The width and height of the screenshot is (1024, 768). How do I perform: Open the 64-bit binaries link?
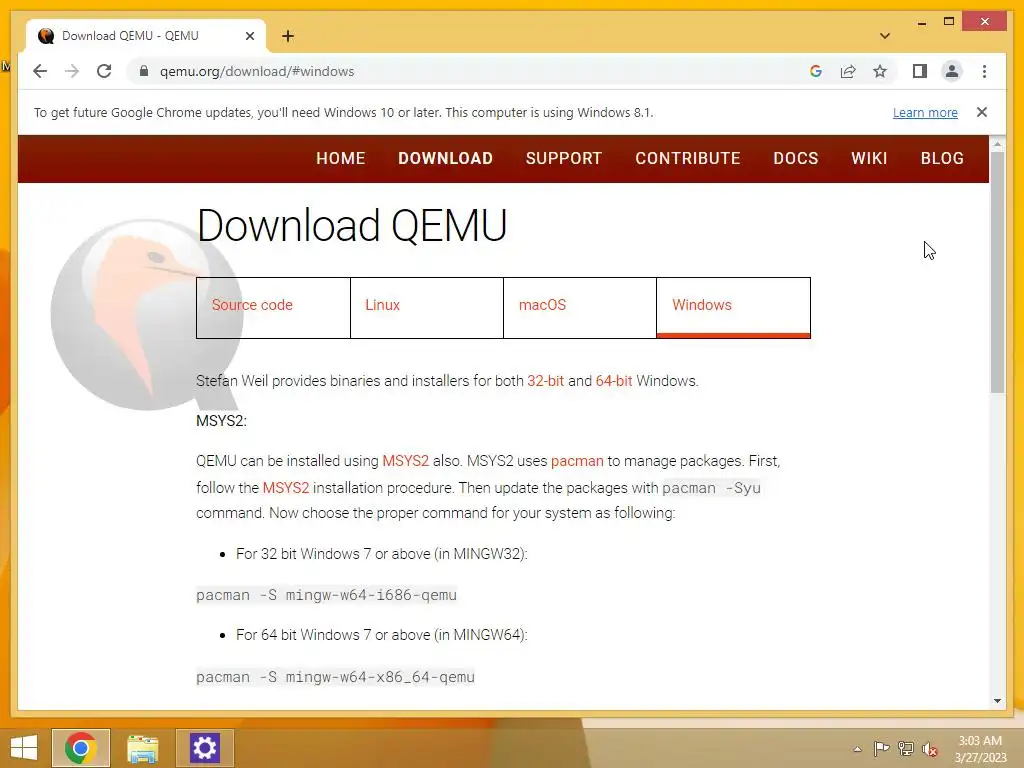[x=613, y=381]
